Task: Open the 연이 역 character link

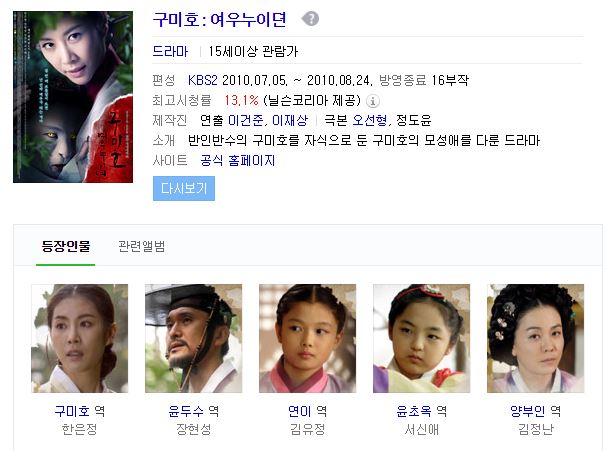Action: (x=307, y=411)
